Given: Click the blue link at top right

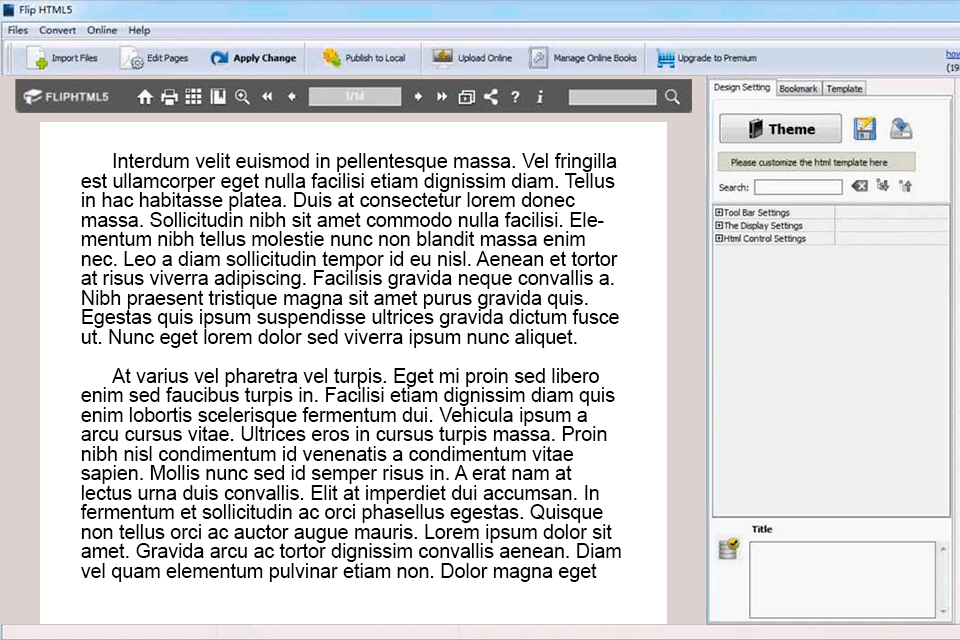Looking at the screenshot, I should (953, 55).
